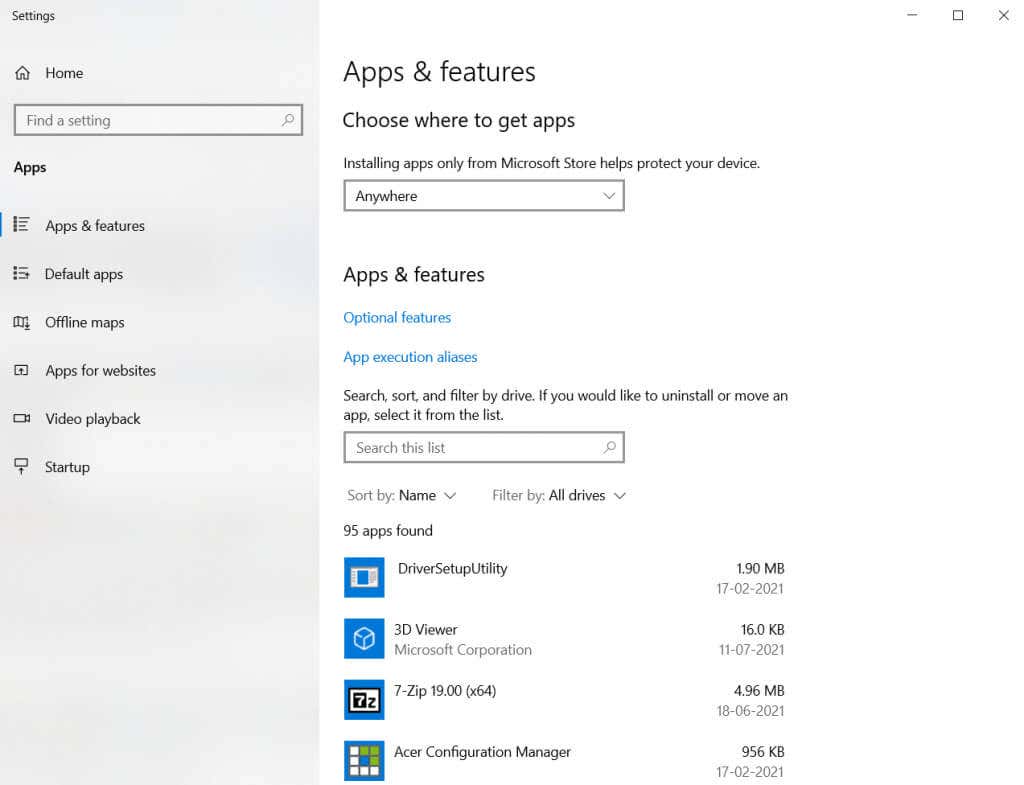Select the 3D Viewer app name
Image resolution: width=1024 pixels, height=785 pixels.
pyautogui.click(x=426, y=630)
